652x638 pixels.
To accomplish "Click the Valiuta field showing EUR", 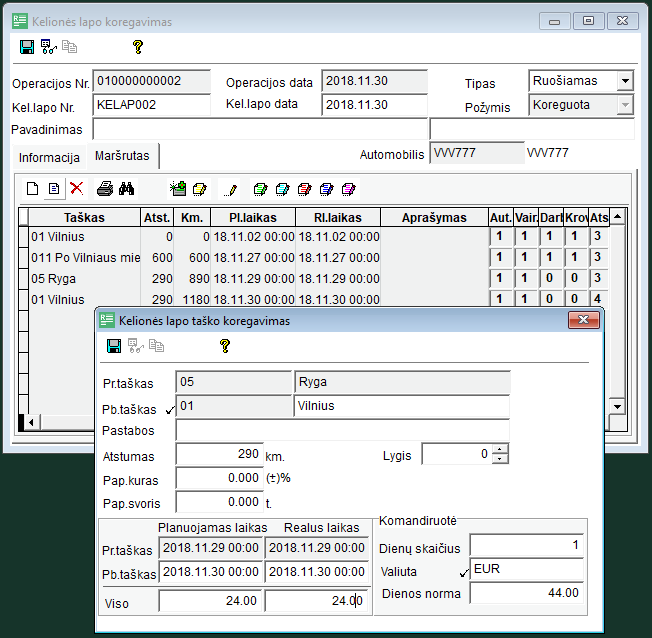I will click(x=526, y=569).
